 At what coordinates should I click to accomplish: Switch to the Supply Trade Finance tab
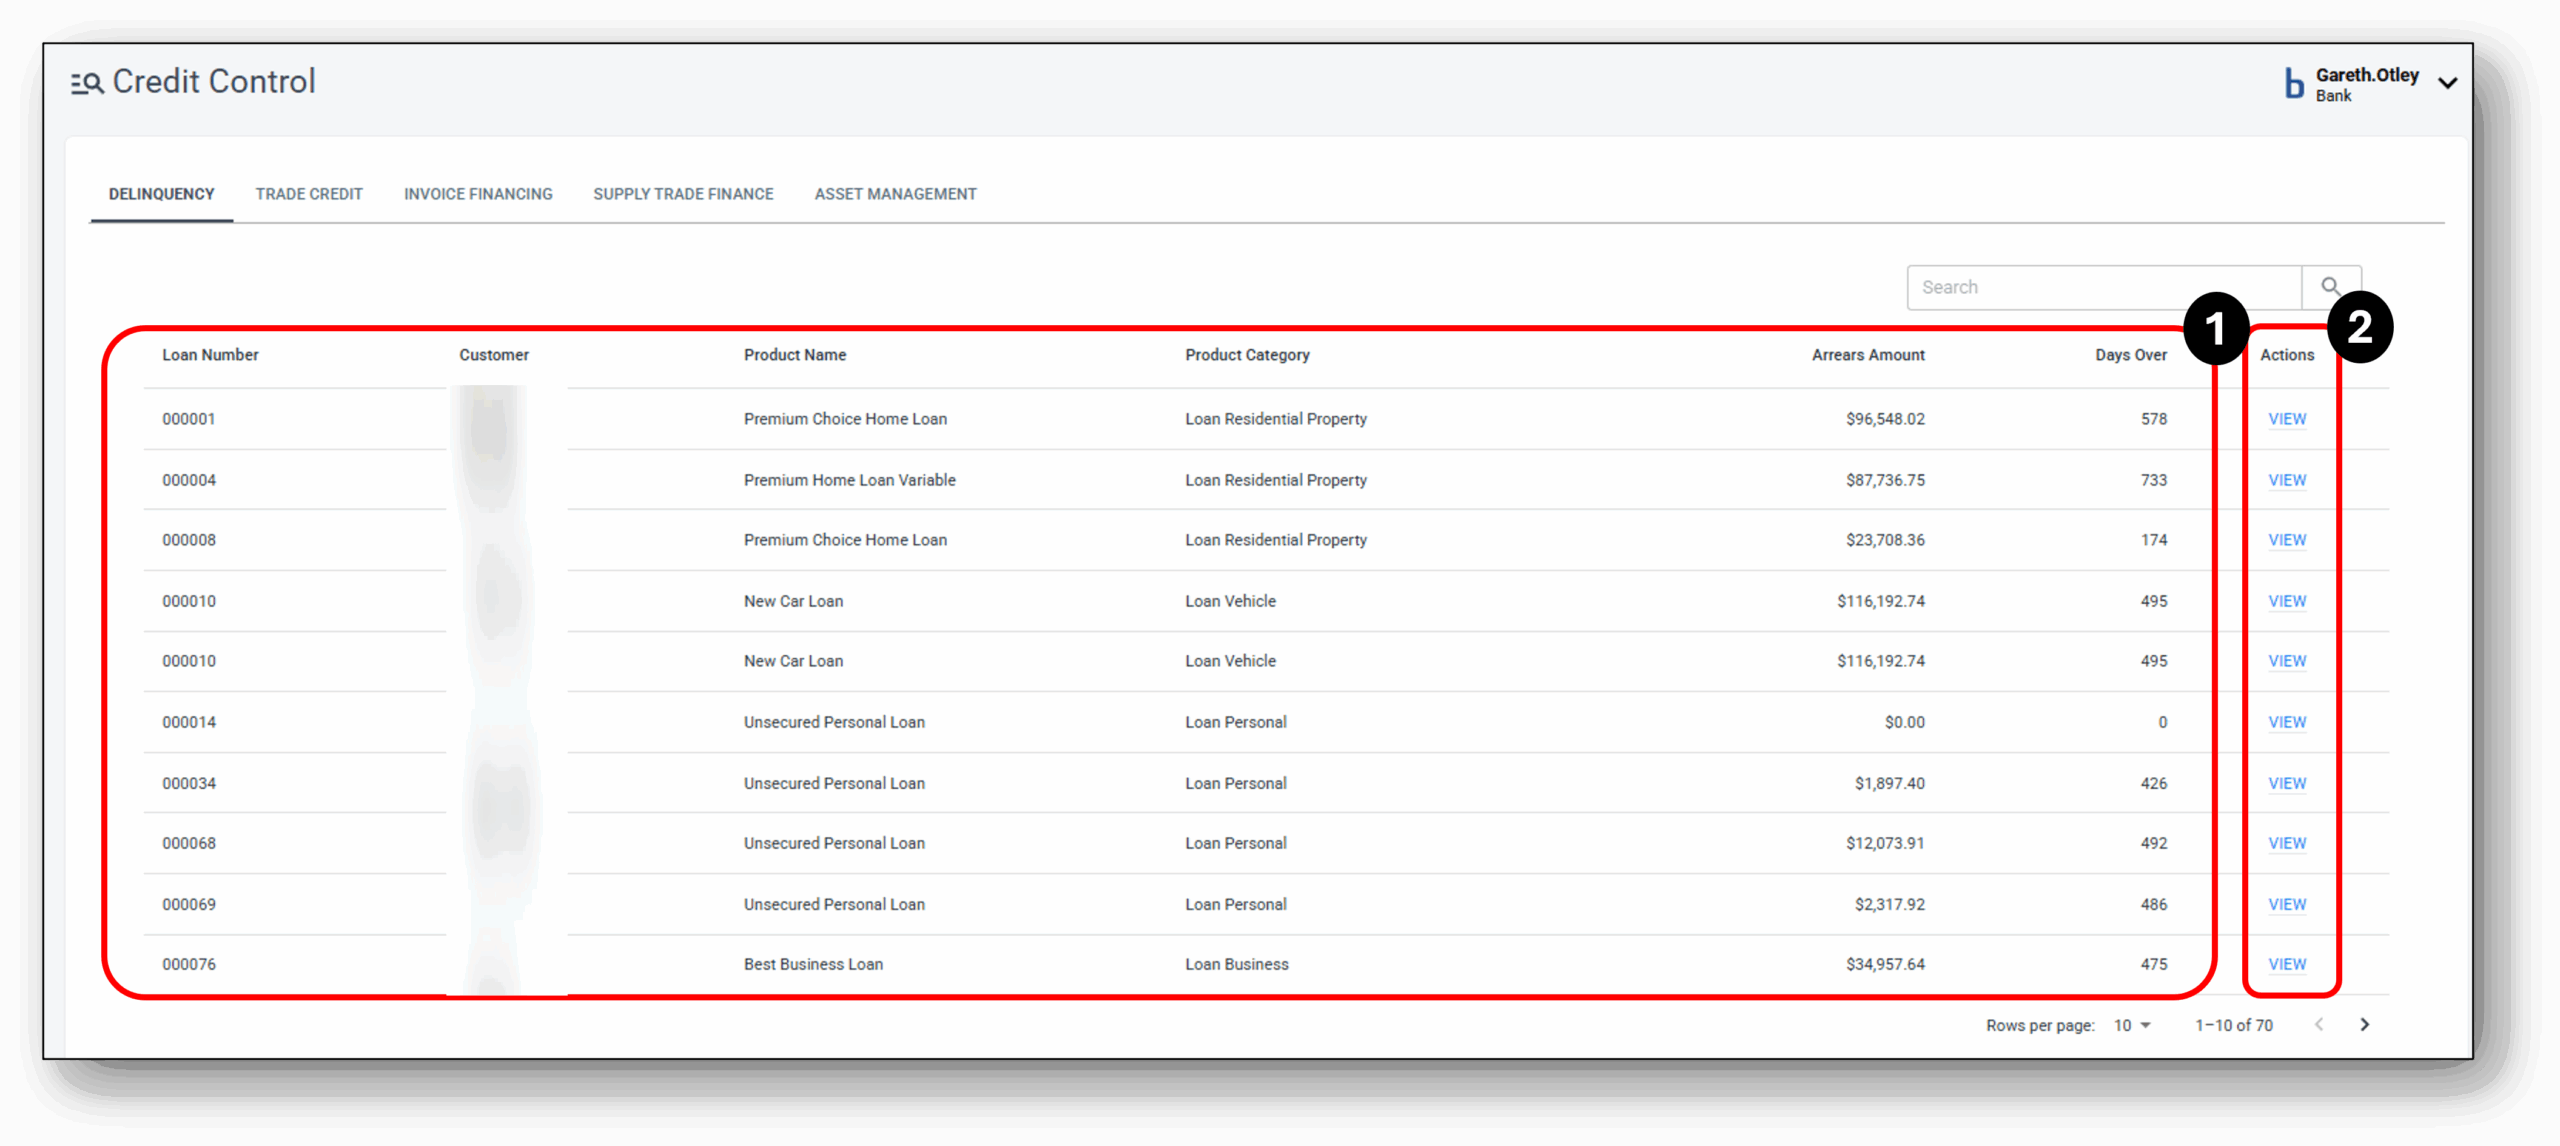(x=683, y=194)
